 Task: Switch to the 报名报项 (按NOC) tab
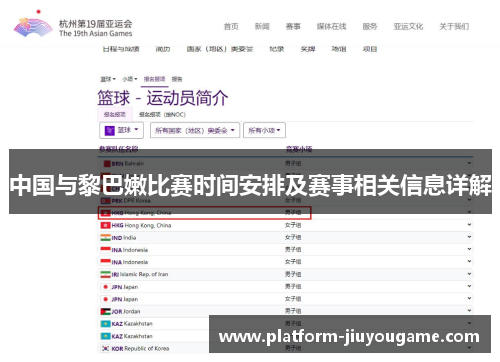click(162, 114)
